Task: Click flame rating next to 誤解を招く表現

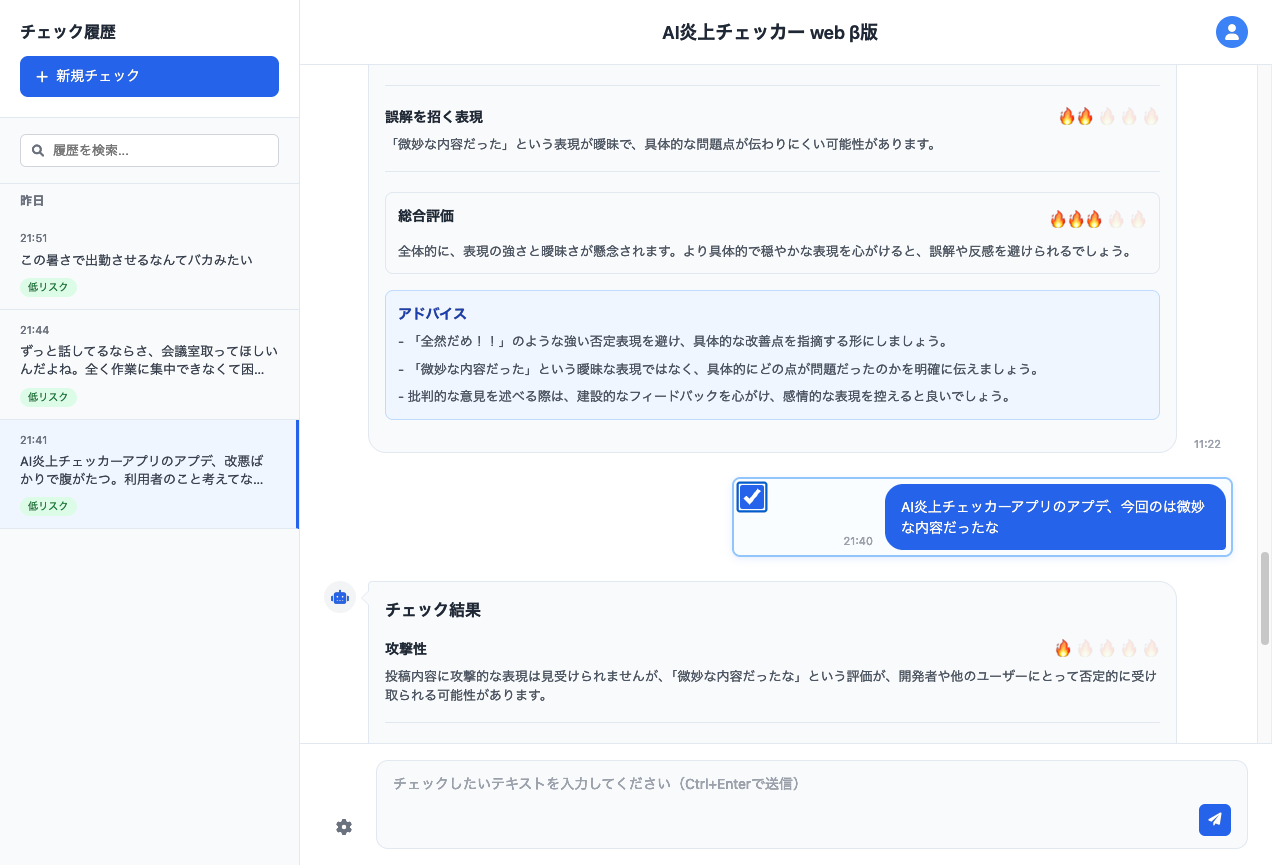Action: coord(1109,117)
